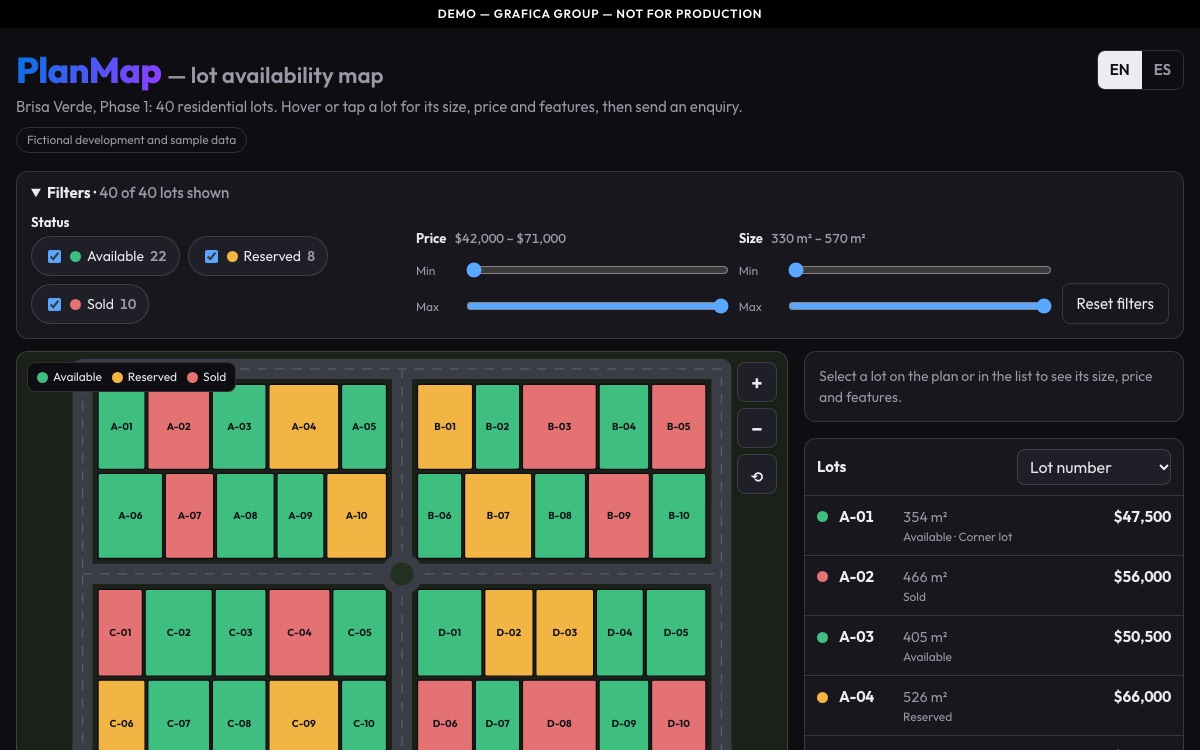
Task: Select reserved lot B-07 on the map
Action: click(x=498, y=516)
